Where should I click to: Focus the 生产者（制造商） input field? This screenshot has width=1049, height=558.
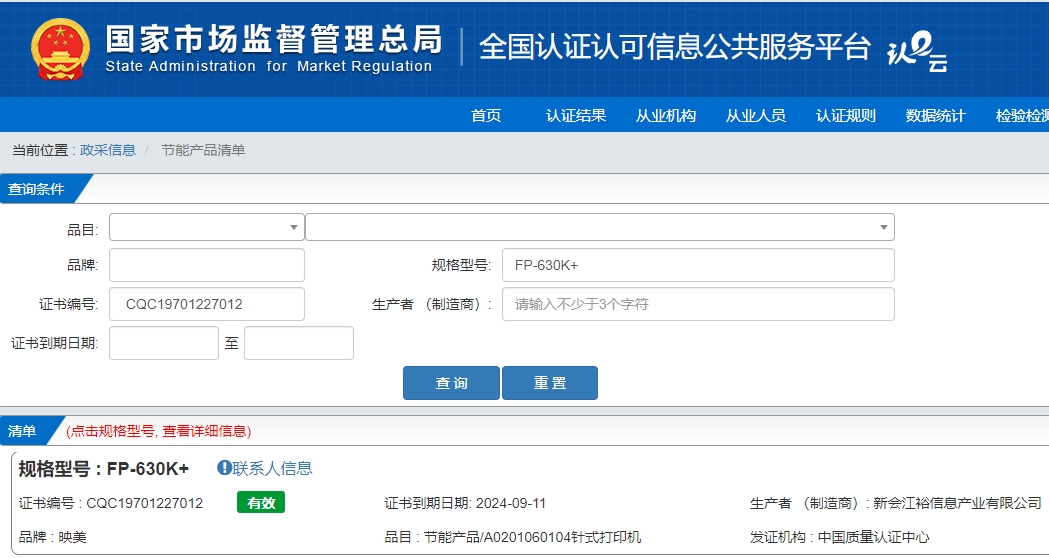[x=698, y=304]
